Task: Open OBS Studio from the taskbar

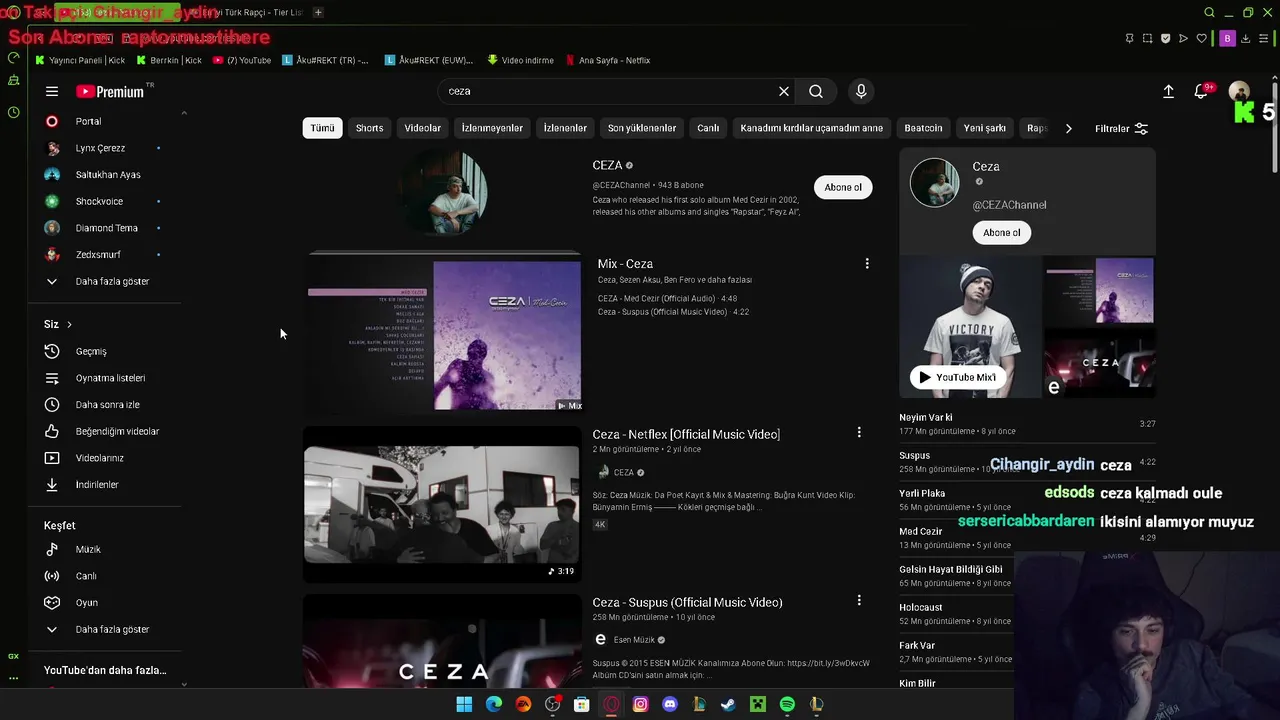Action: 553,705
